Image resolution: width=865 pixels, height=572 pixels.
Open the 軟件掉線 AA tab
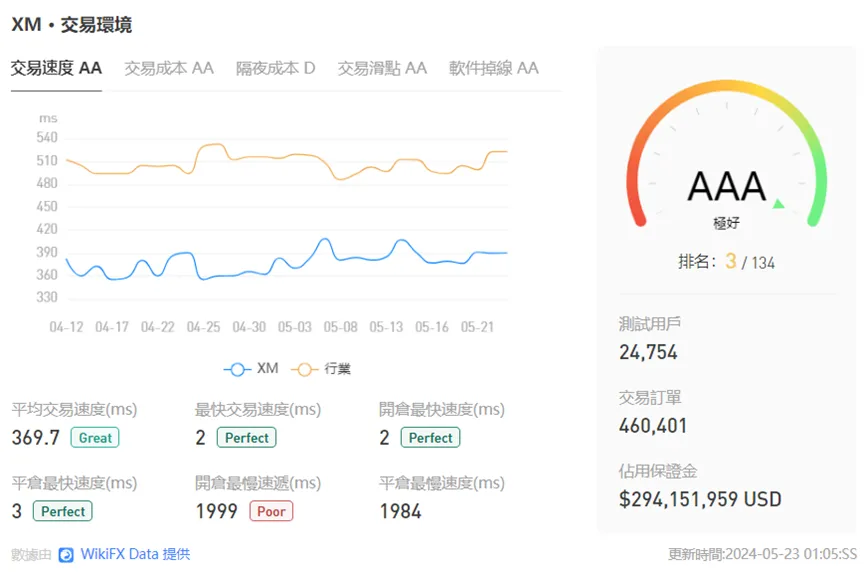pos(494,68)
